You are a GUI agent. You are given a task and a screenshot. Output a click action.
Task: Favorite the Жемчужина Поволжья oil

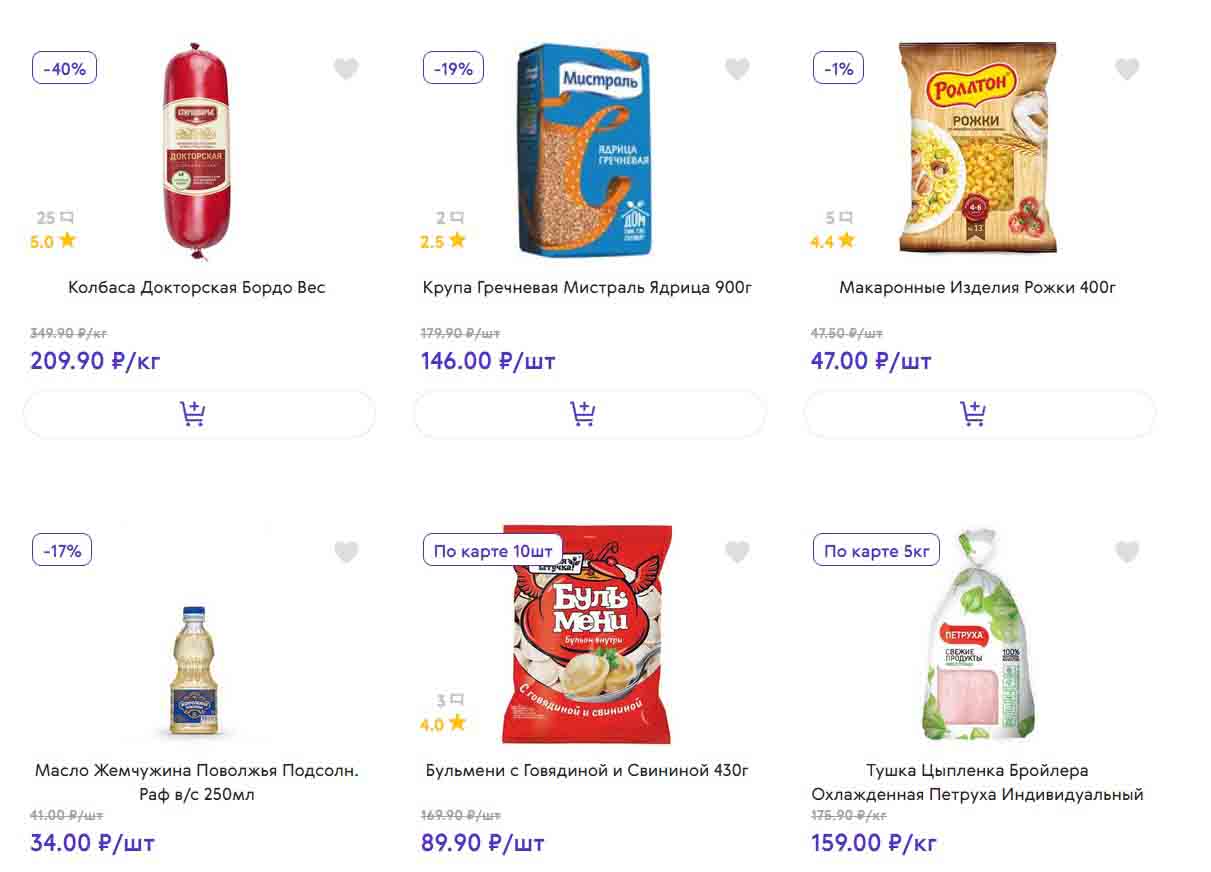[346, 552]
